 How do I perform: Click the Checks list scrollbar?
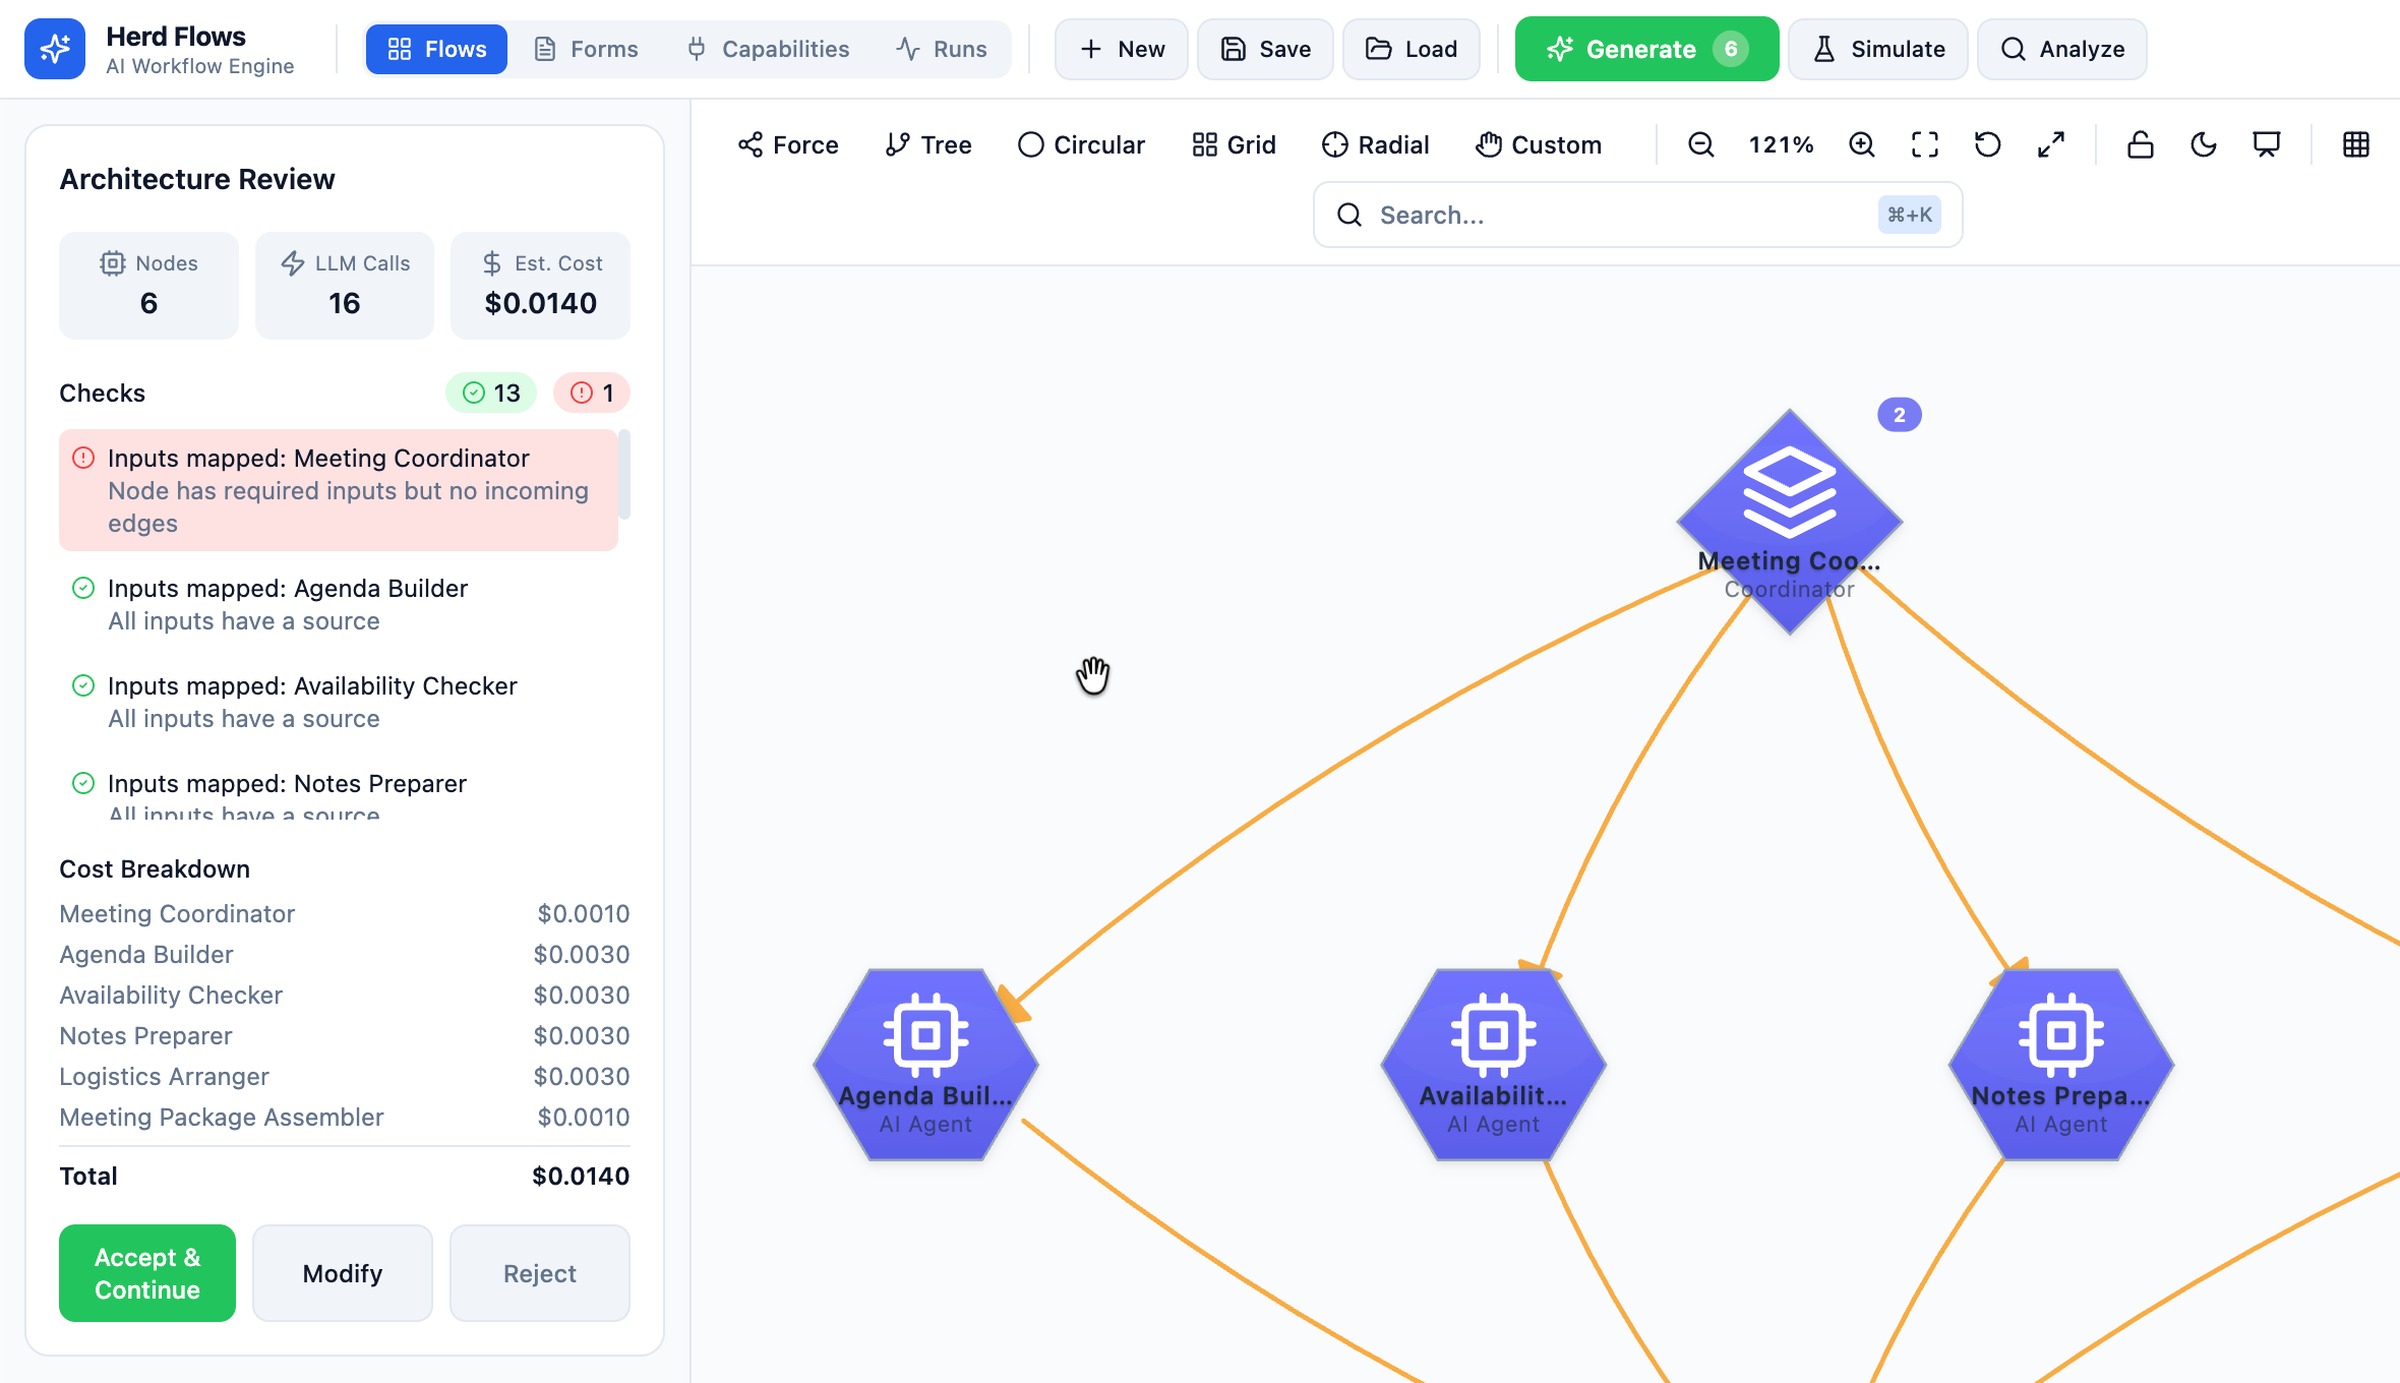tap(624, 475)
